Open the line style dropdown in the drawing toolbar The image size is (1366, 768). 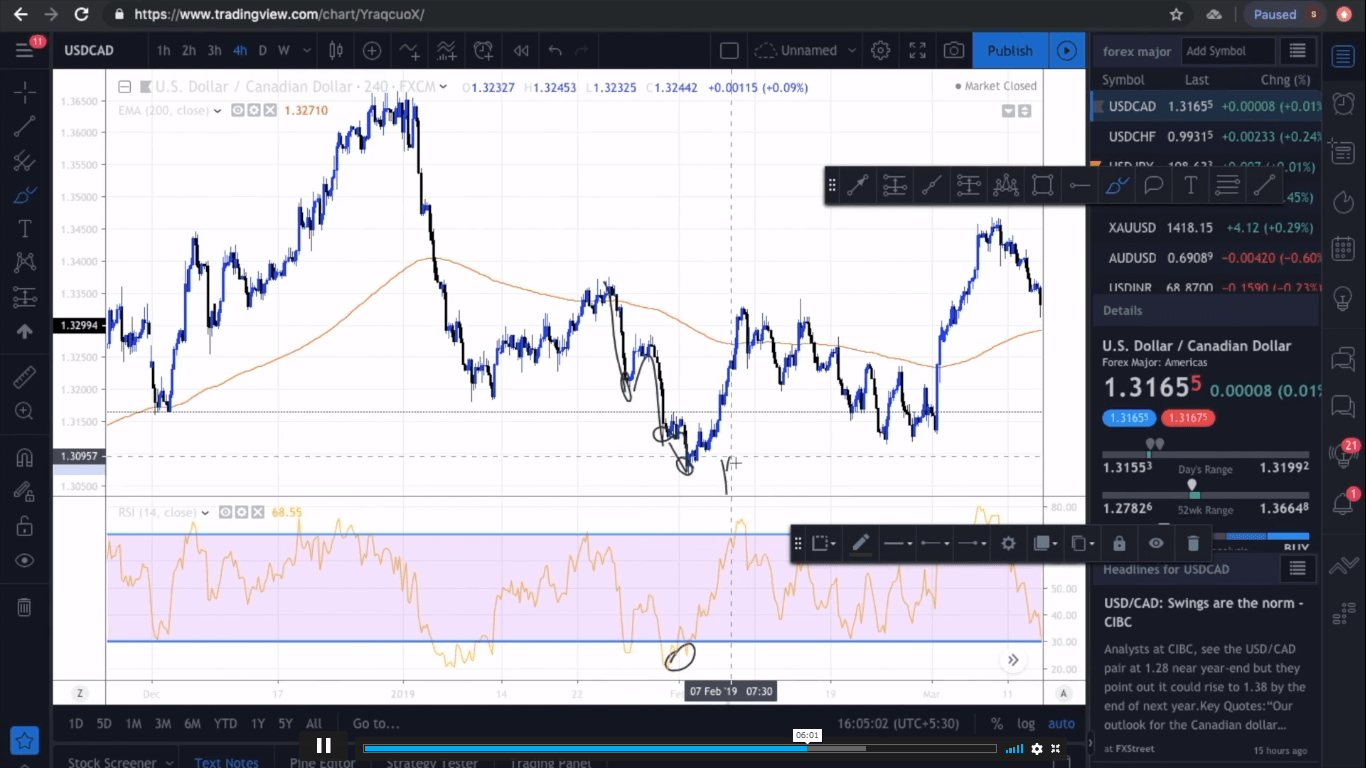coord(897,543)
